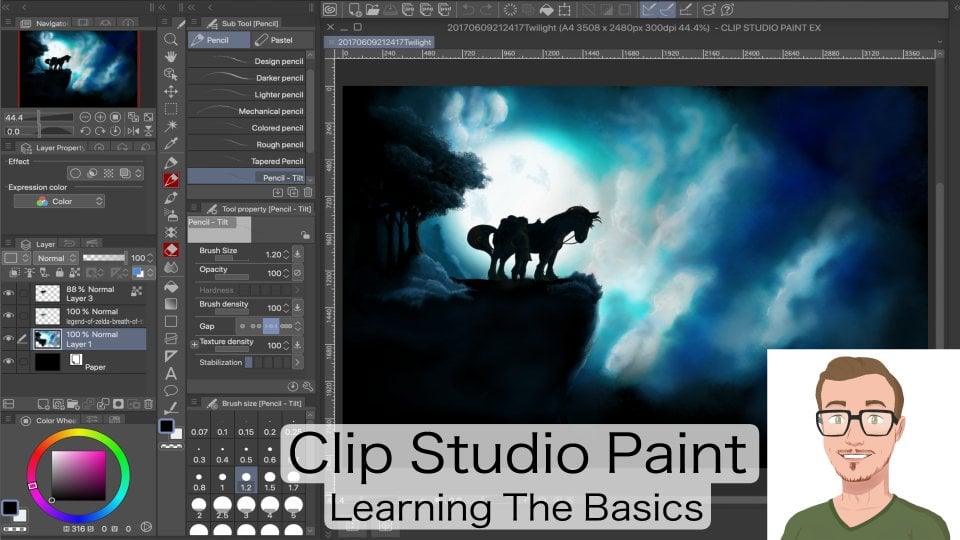Expand the Stabilization settings arrow
This screenshot has width=960, height=540.
tap(297, 362)
